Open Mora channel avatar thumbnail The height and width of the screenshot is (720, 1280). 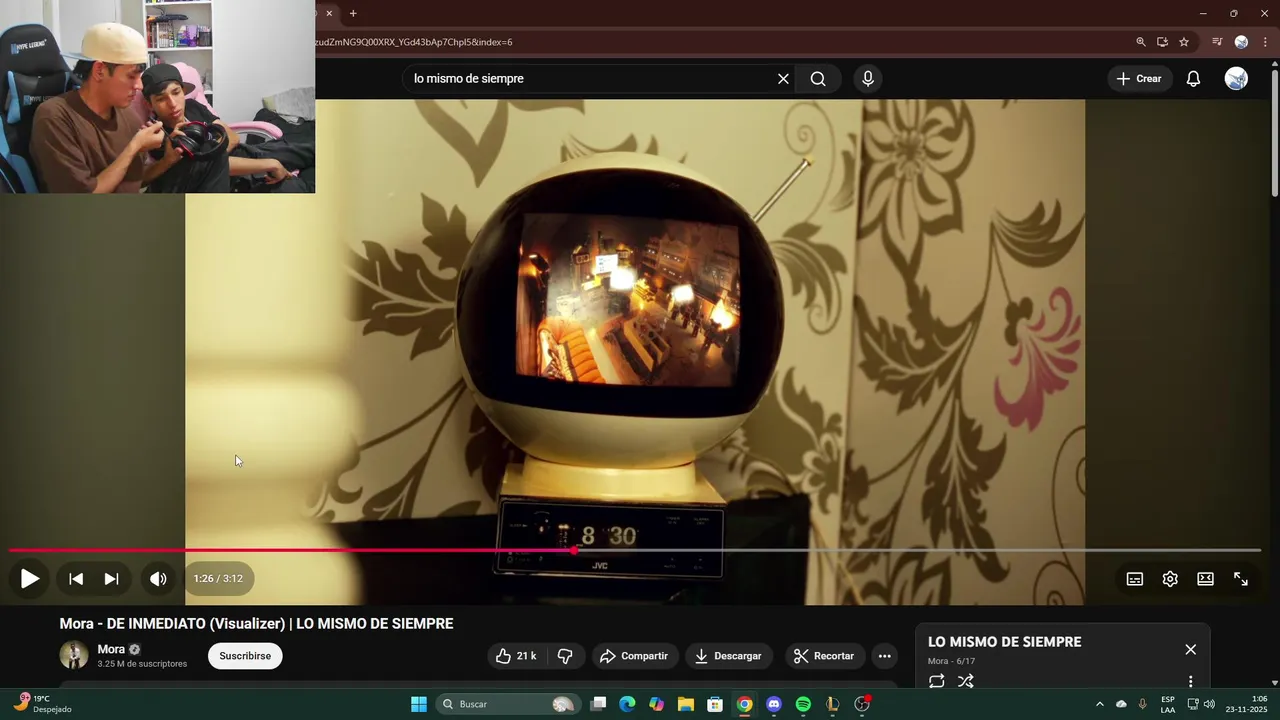coord(74,655)
